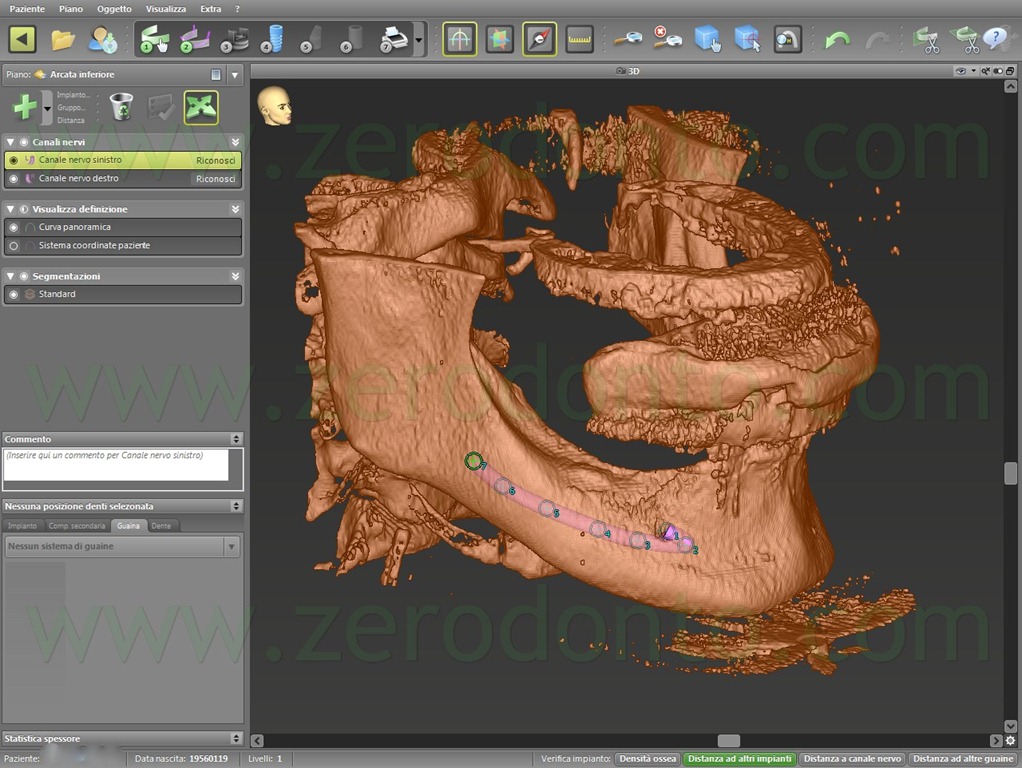Select workflow step 5 abutment icon
The height and width of the screenshot is (768, 1022).
(312, 39)
